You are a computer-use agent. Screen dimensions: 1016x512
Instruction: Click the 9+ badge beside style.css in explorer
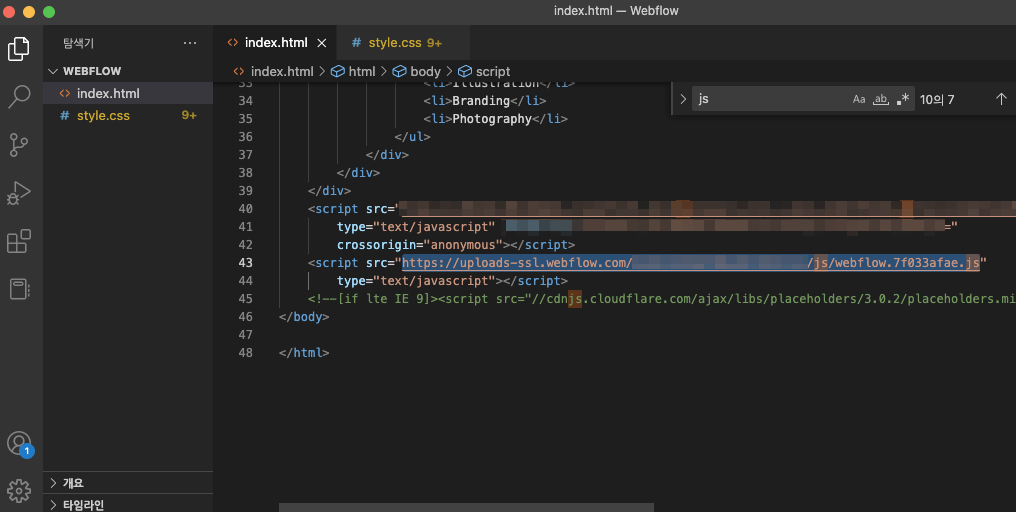click(189, 115)
